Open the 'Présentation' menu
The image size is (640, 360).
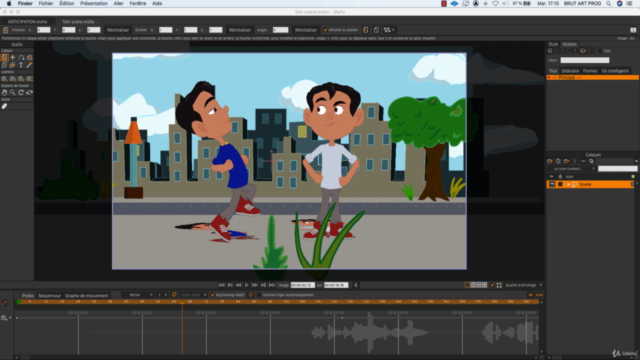[93, 3]
